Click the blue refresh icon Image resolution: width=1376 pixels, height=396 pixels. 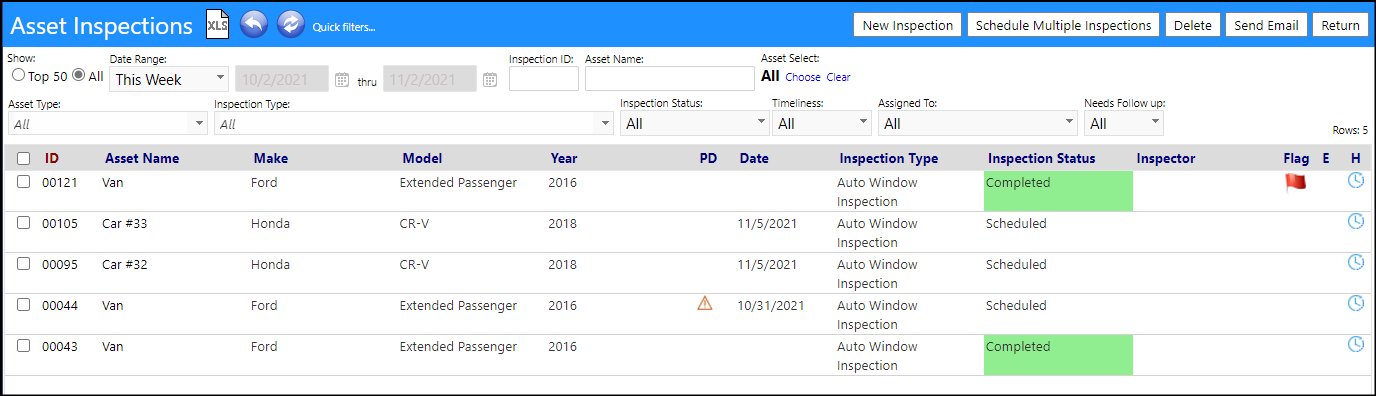[290, 25]
